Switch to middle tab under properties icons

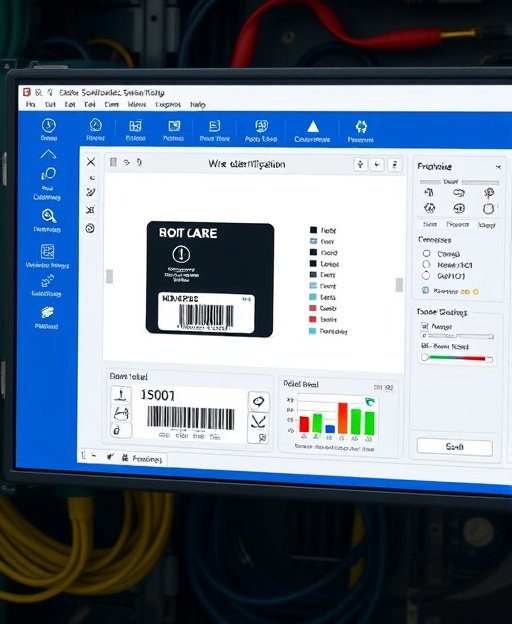pos(457,224)
